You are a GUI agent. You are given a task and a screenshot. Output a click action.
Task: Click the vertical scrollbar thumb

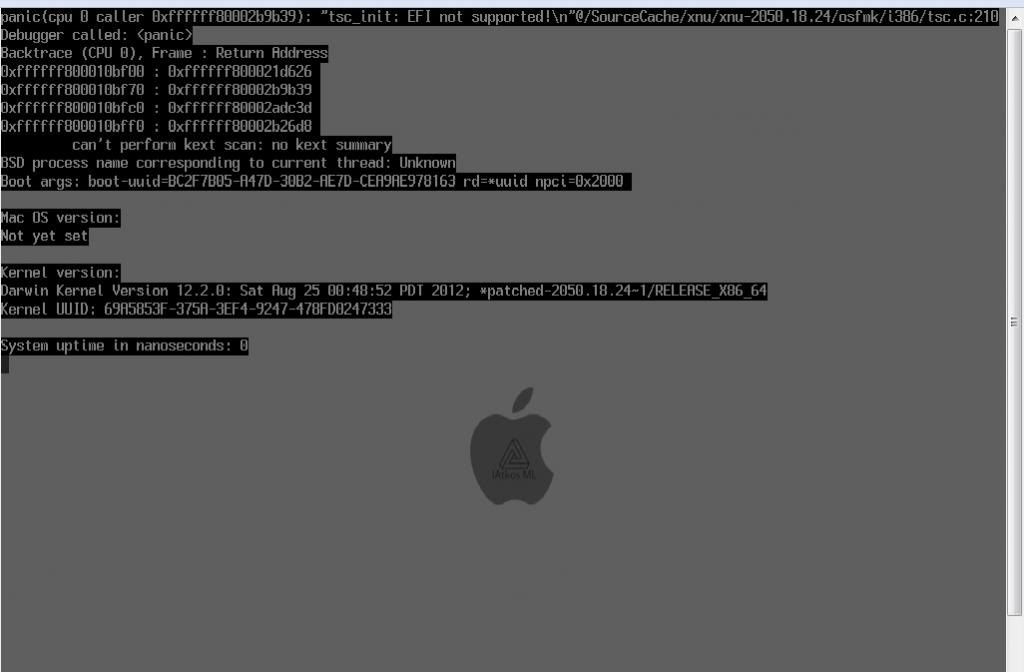[x=1014, y=321]
